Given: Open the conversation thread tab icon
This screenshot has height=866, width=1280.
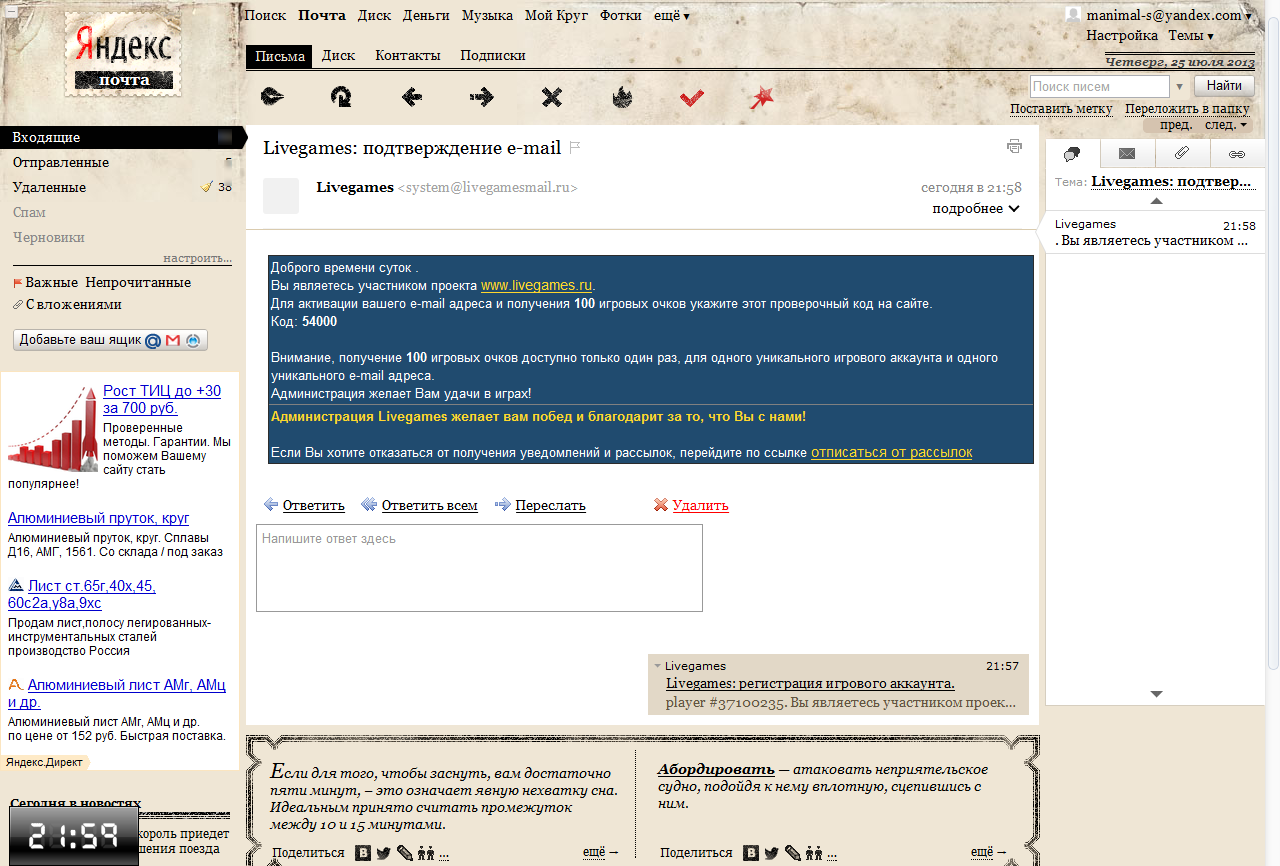Looking at the screenshot, I should 1072,154.
